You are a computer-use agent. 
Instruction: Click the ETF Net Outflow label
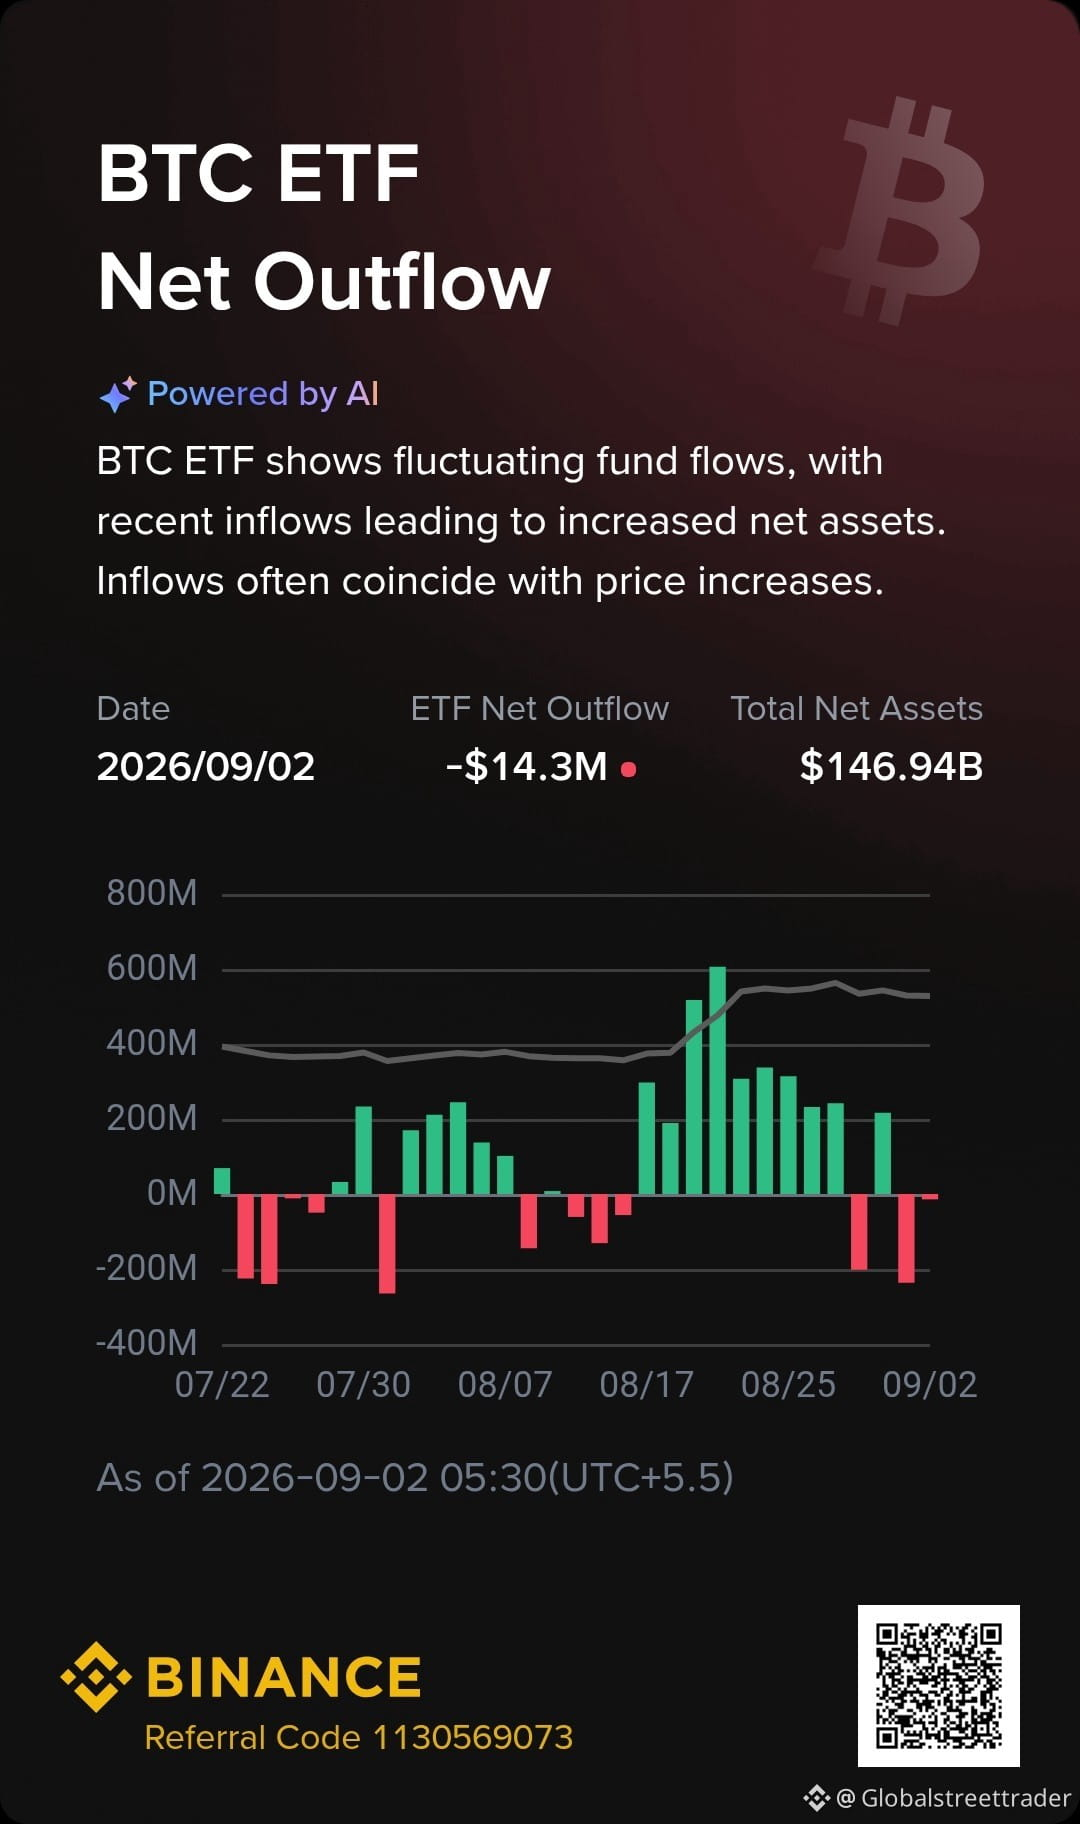pyautogui.click(x=539, y=708)
